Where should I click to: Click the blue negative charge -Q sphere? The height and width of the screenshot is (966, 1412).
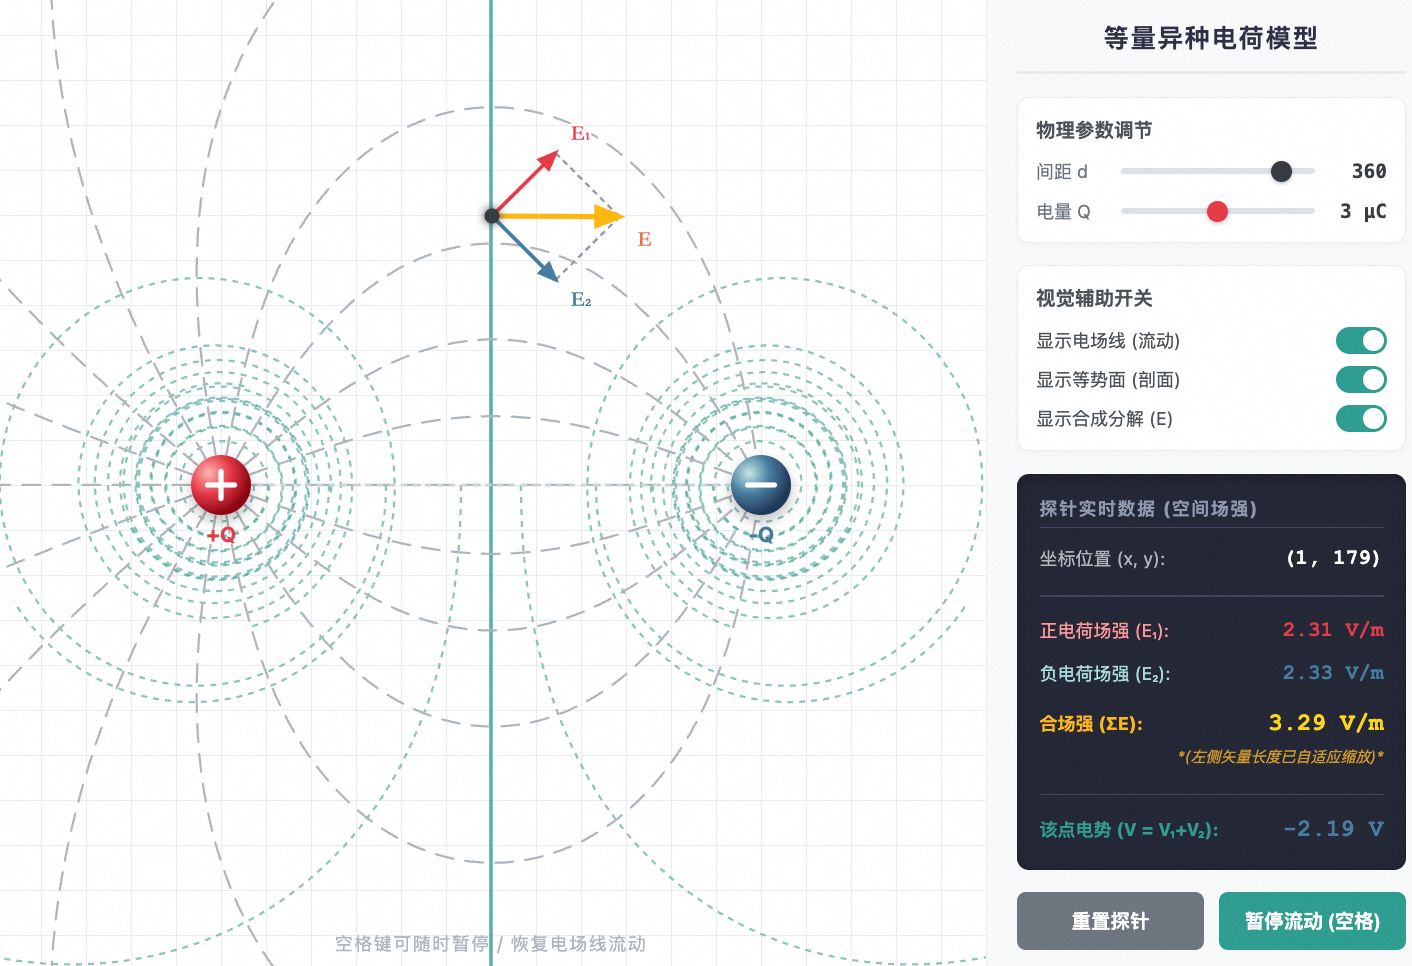[x=761, y=485]
